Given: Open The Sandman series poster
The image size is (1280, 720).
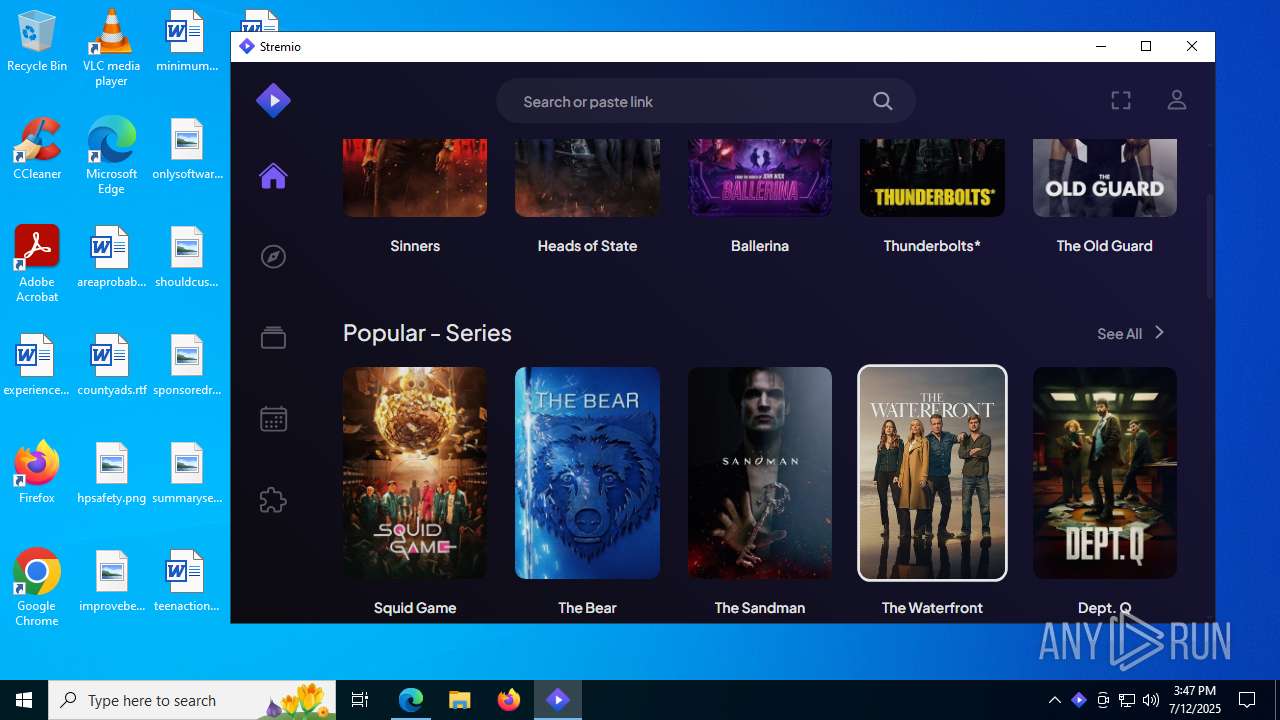Looking at the screenshot, I should [760, 473].
